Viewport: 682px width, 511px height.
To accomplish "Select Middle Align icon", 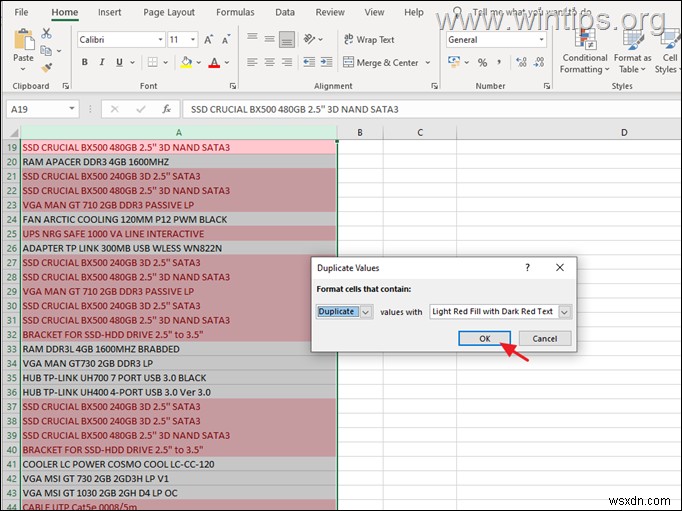I will [x=270, y=39].
